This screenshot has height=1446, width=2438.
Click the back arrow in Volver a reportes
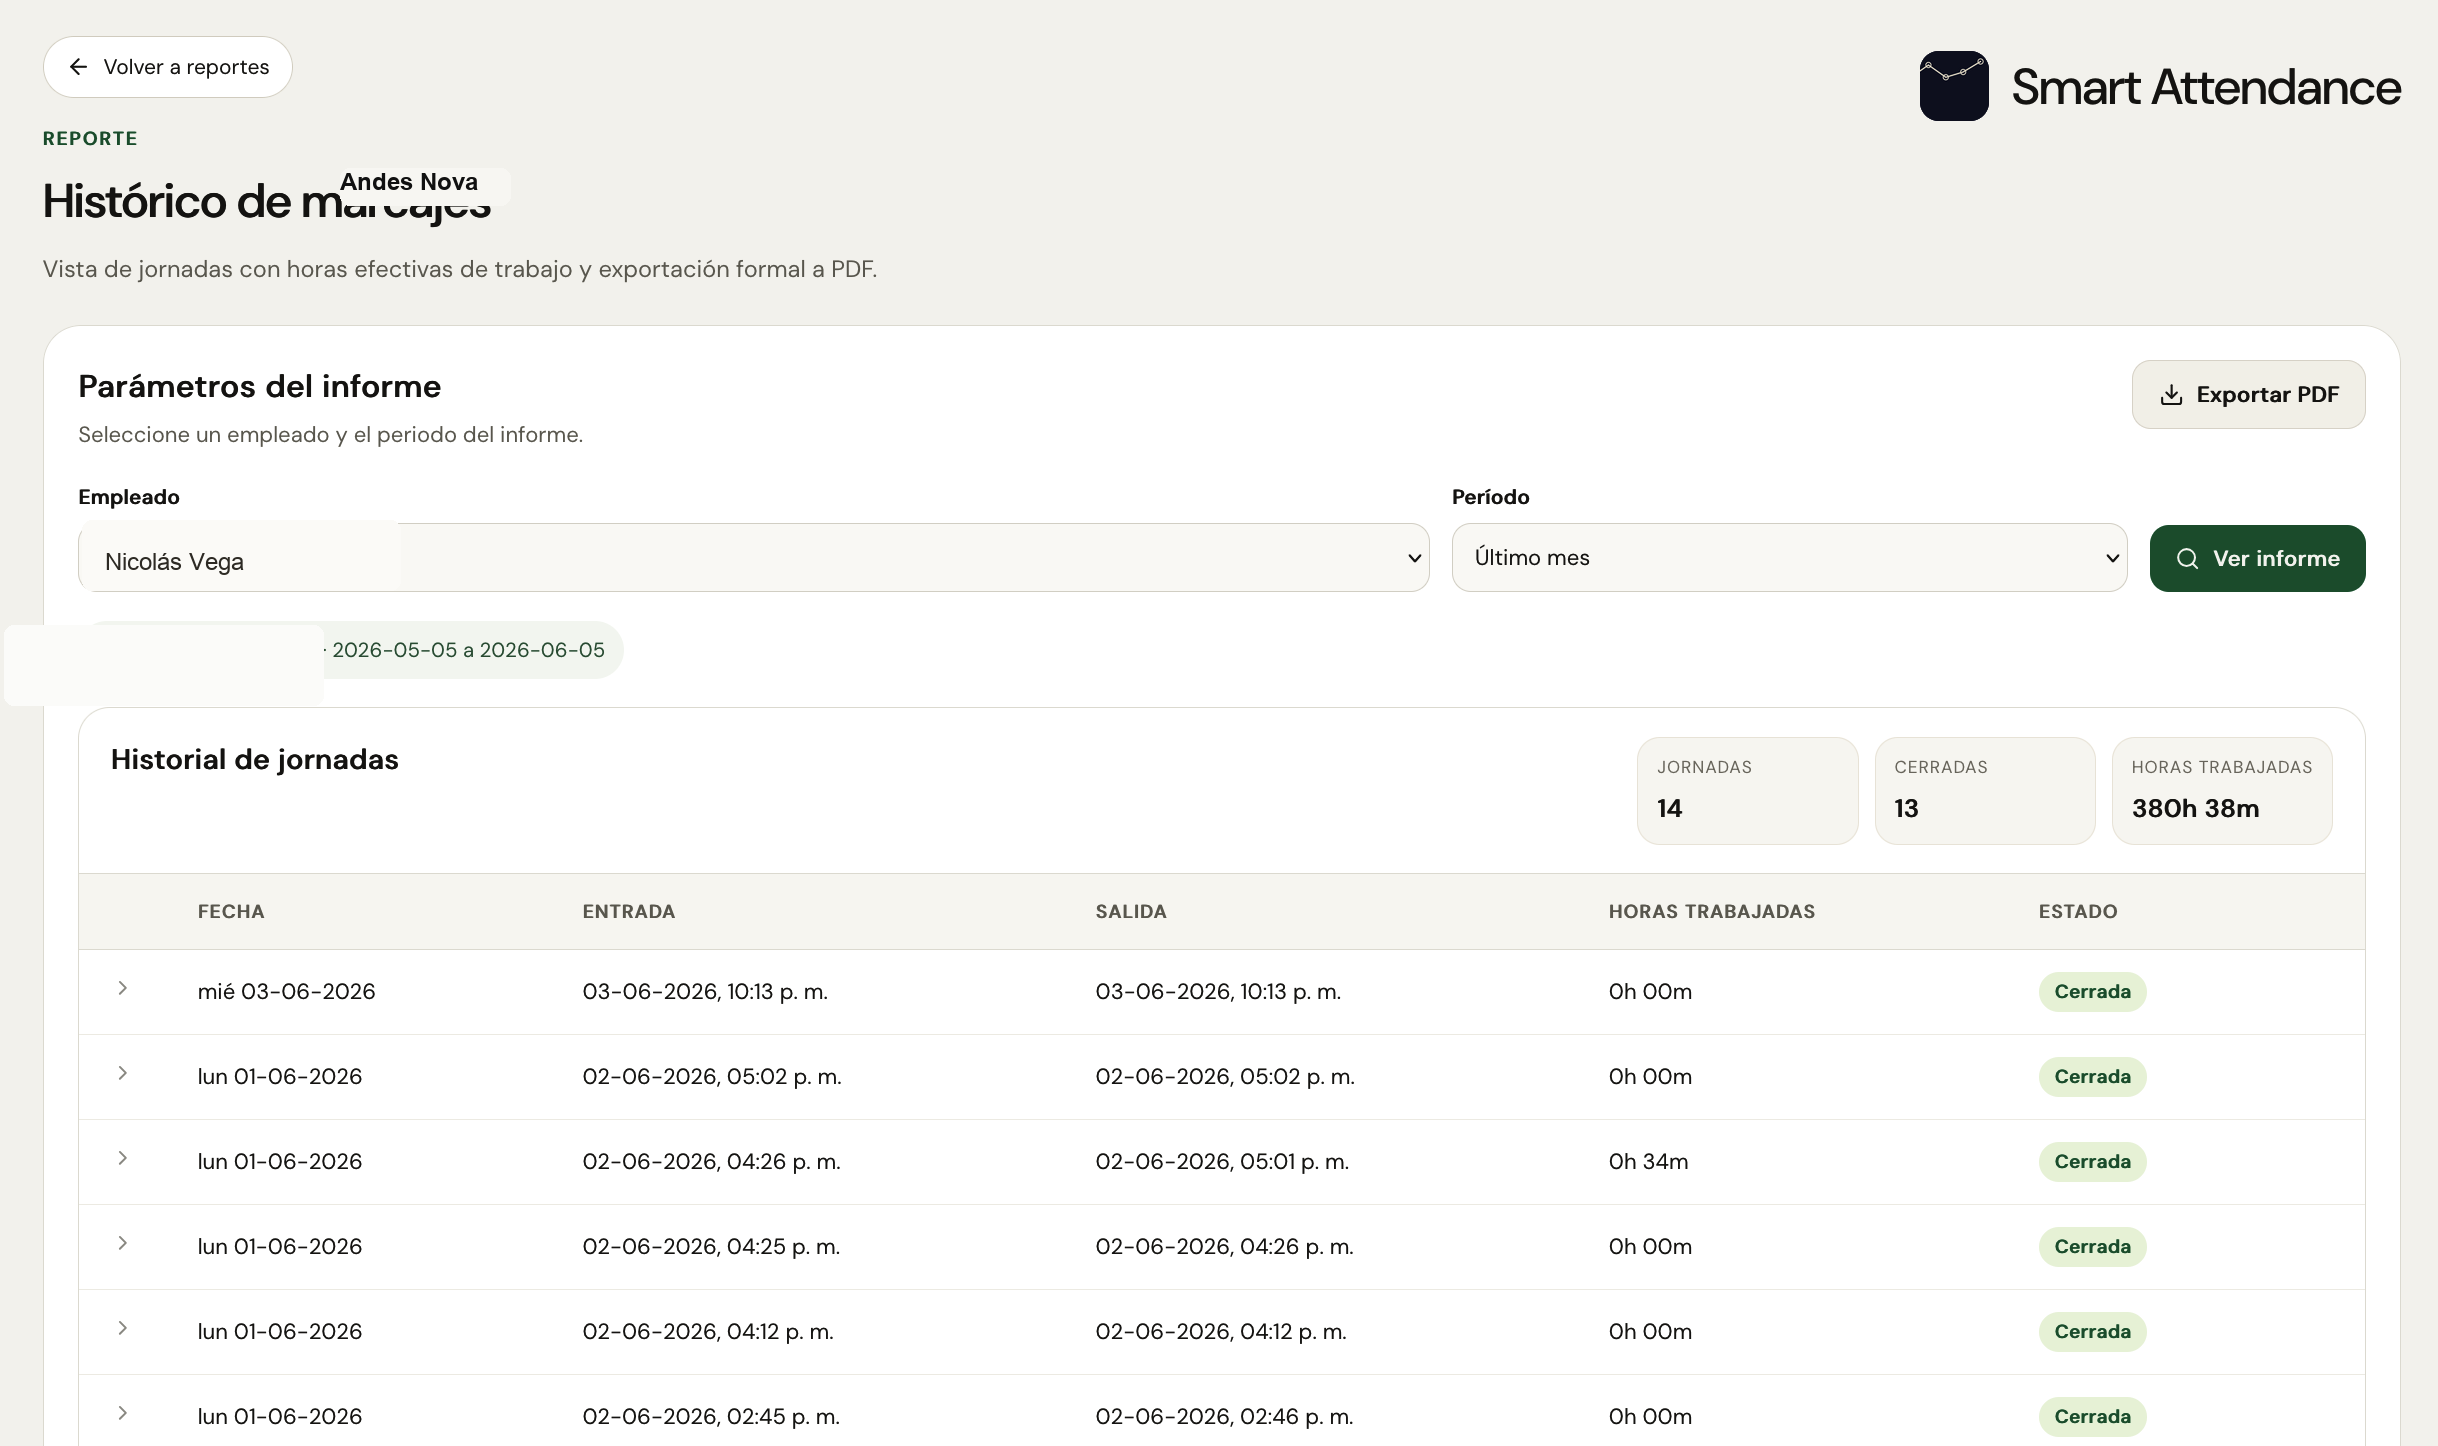coord(78,67)
